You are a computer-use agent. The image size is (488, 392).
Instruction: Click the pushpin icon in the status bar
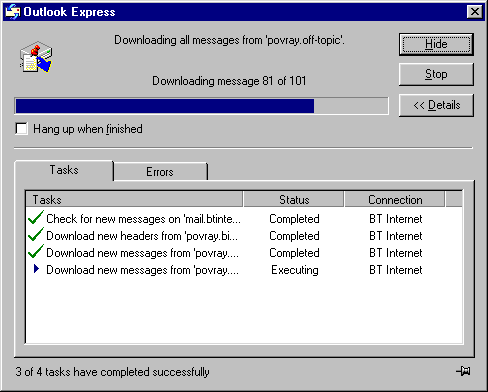463,371
